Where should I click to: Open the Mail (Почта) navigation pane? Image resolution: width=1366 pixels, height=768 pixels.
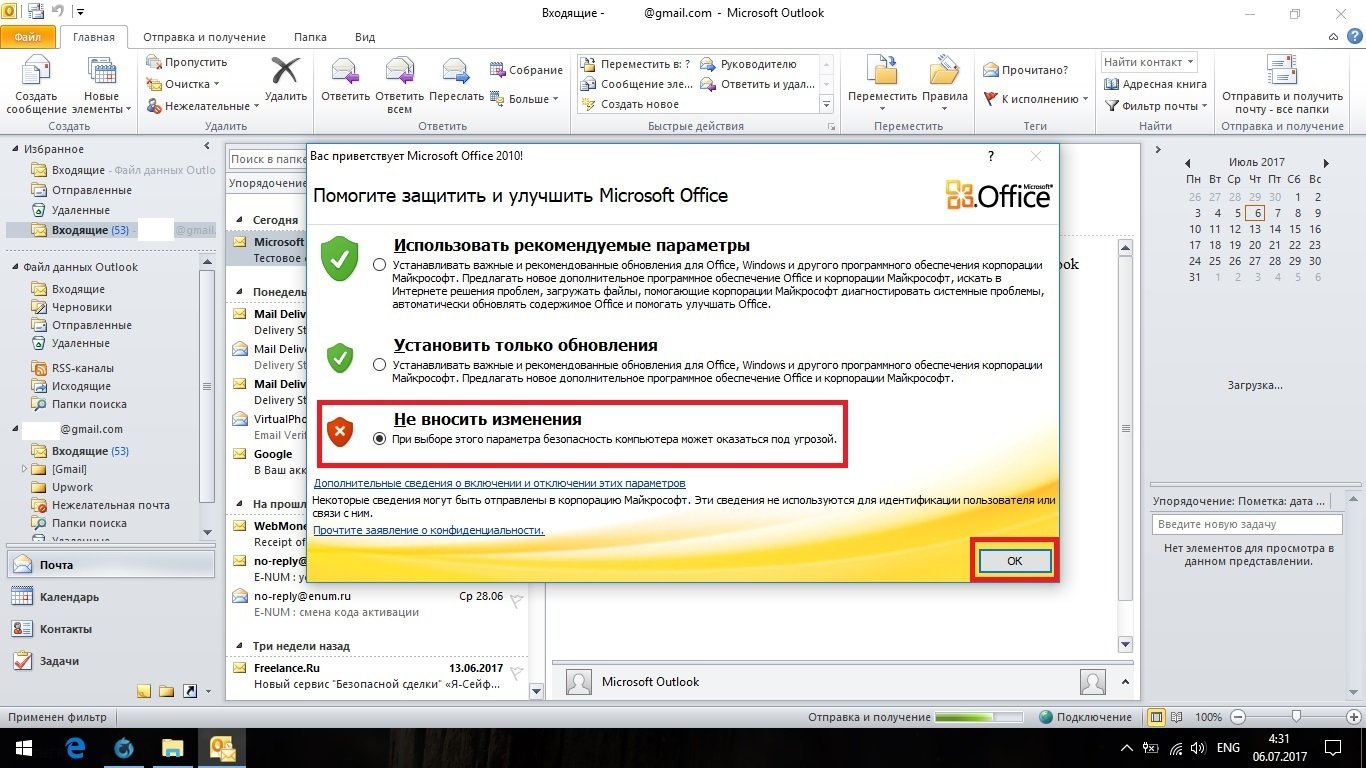point(111,565)
